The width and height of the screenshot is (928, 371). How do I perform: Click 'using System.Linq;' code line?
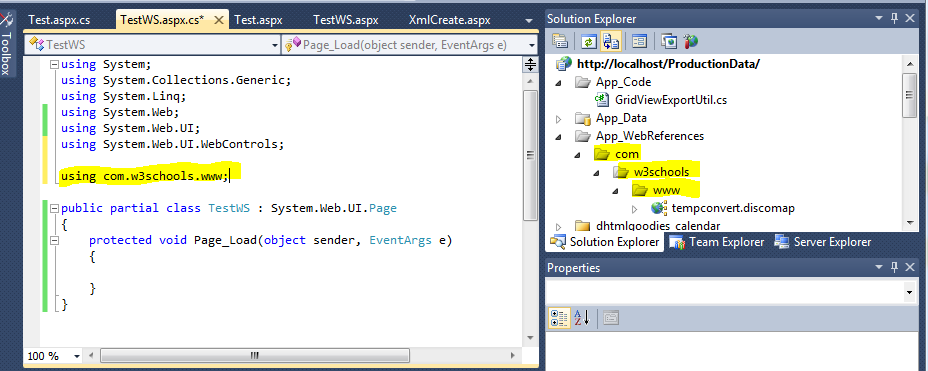[x=123, y=96]
